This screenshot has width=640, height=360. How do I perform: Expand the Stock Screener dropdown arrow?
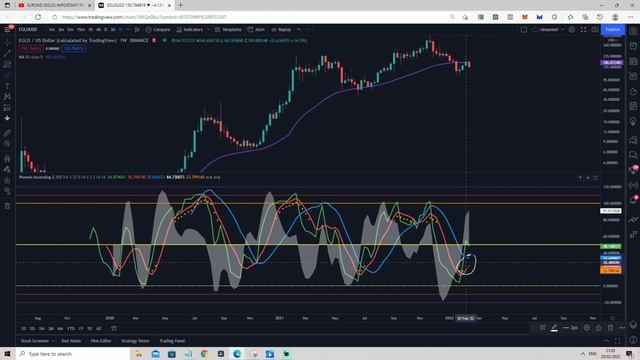tap(53, 341)
